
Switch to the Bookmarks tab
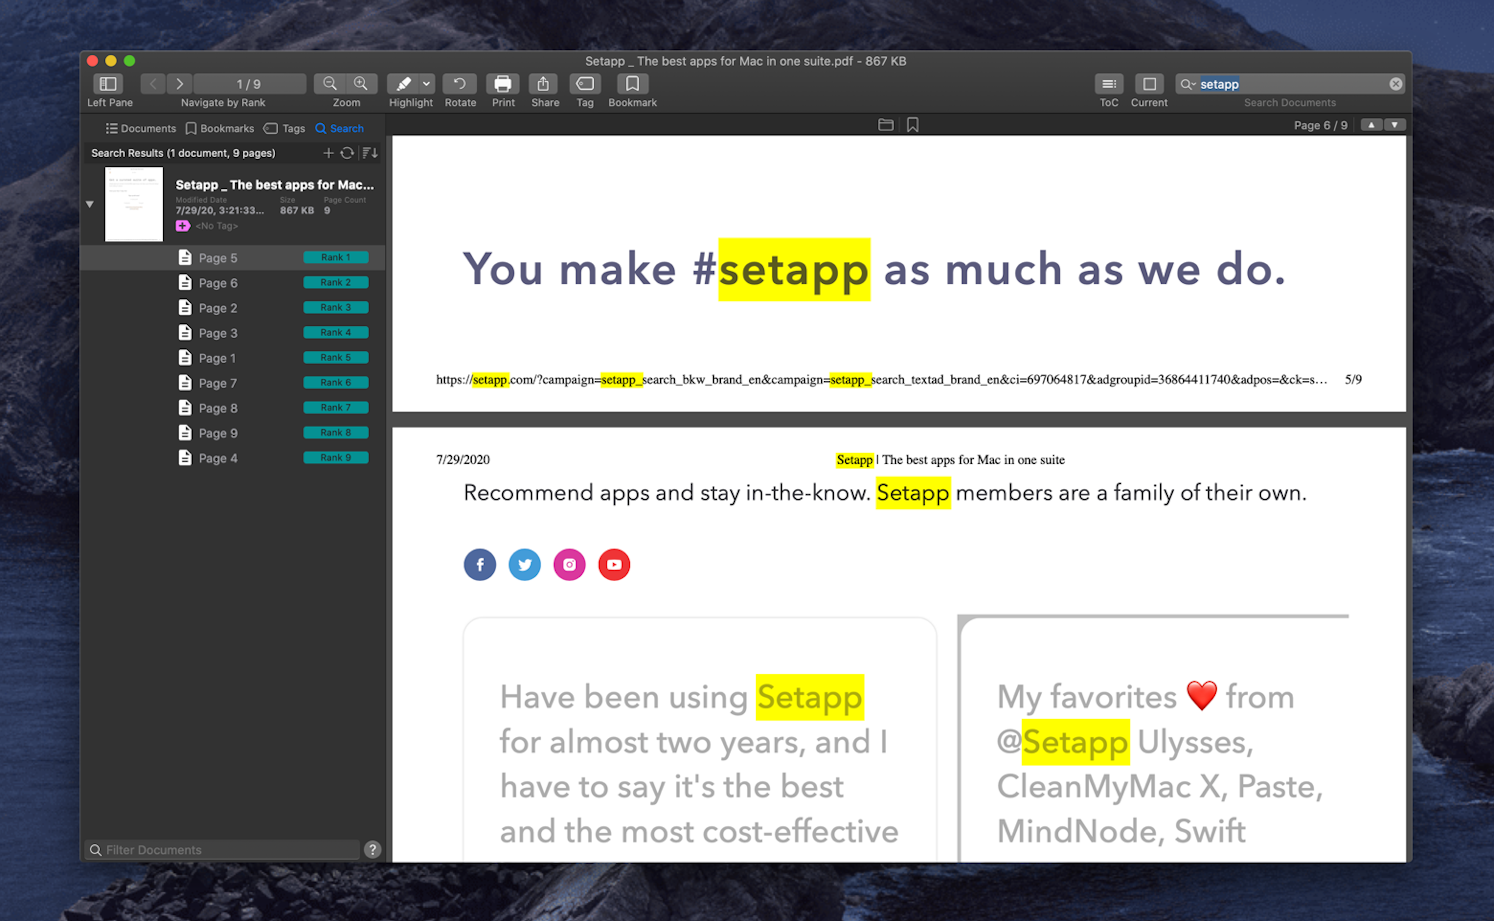click(220, 128)
